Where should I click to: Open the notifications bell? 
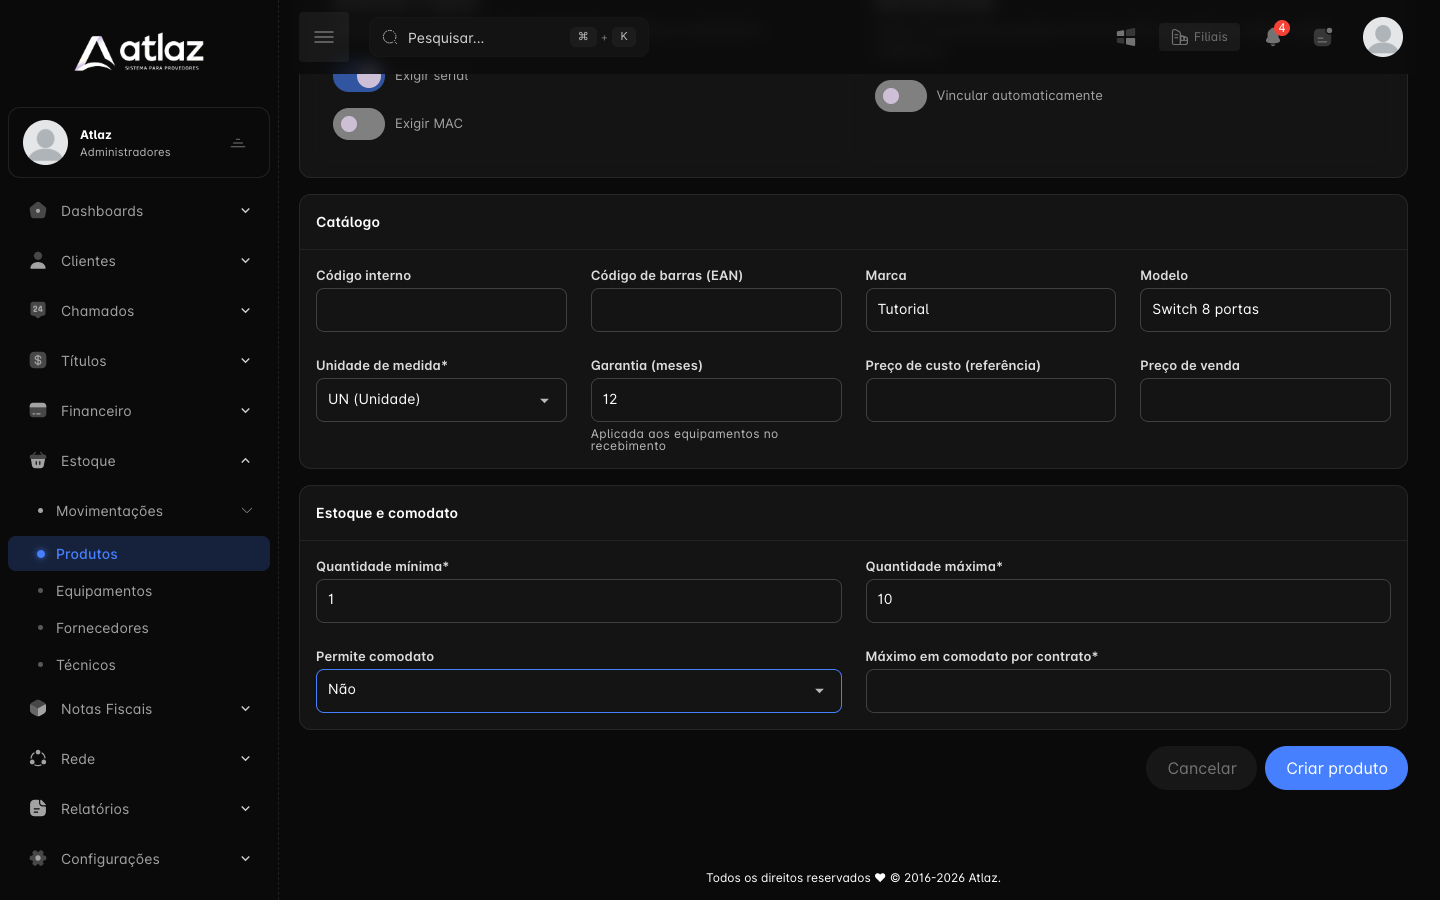1273,37
